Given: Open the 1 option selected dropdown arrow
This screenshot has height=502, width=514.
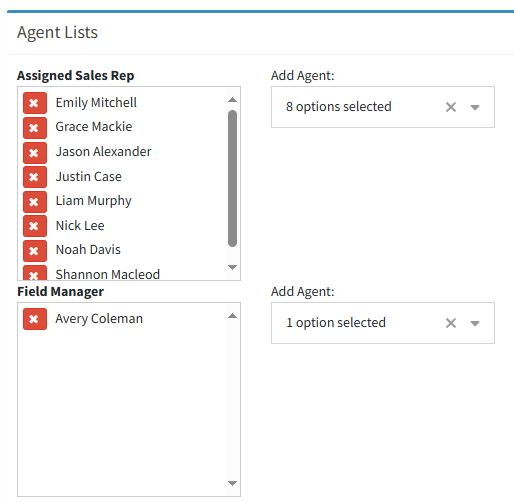Looking at the screenshot, I should coord(475,323).
